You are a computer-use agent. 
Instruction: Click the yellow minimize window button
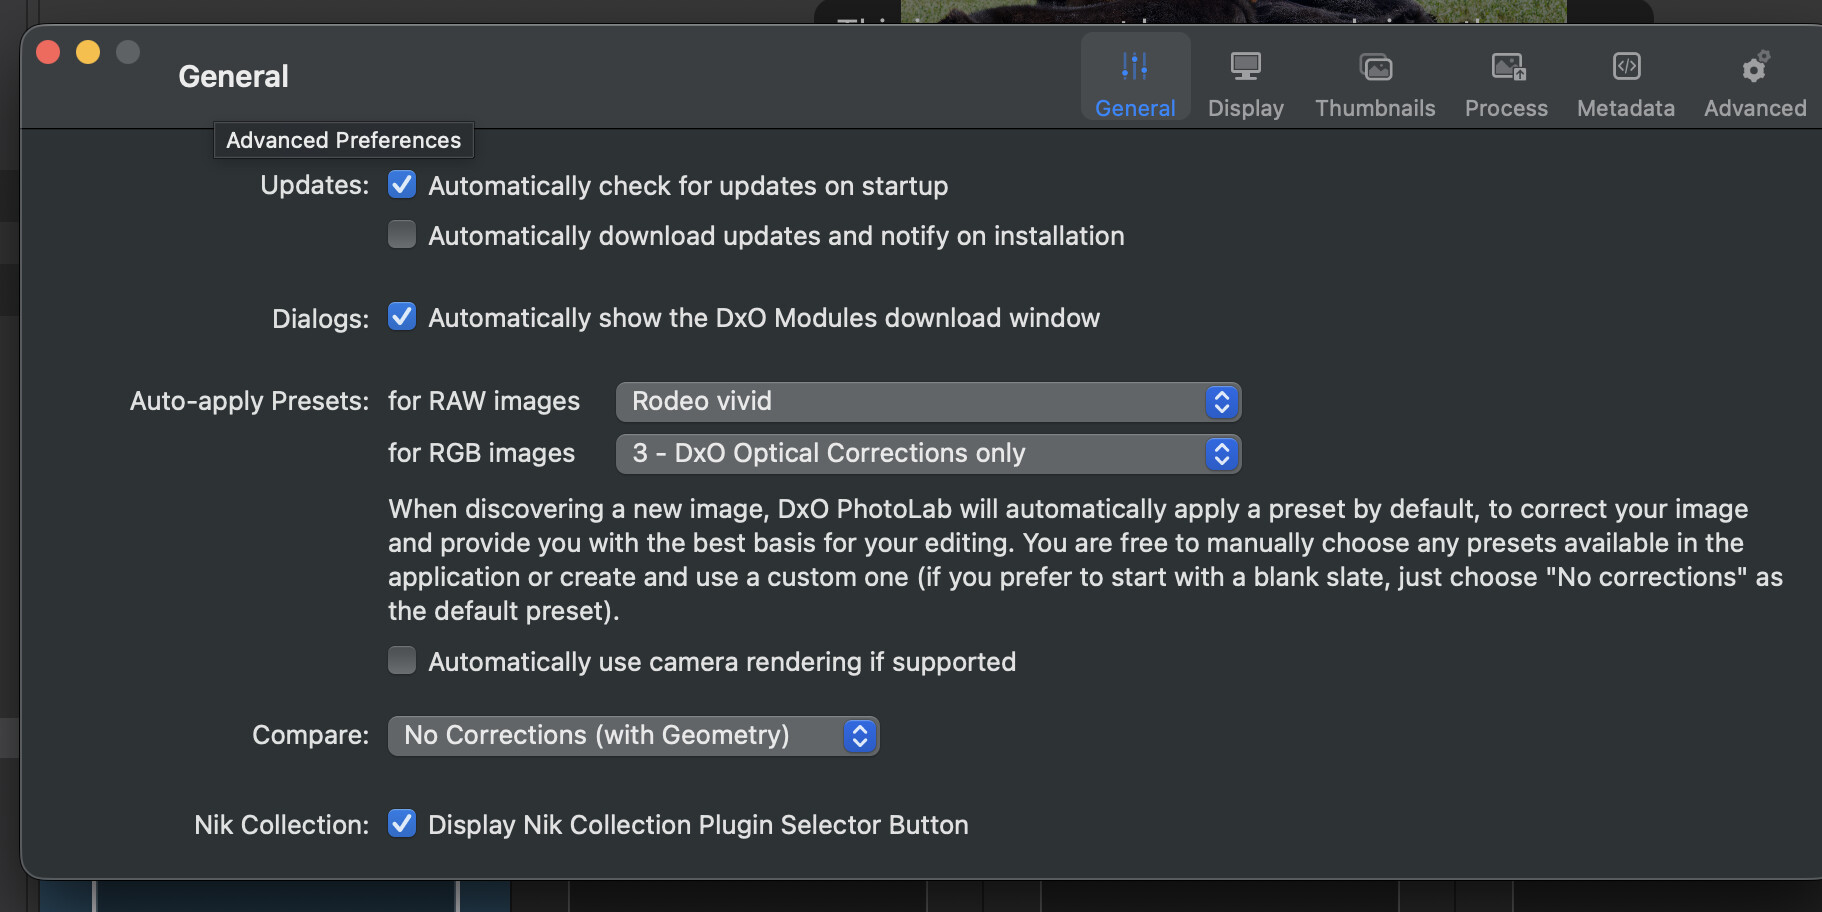88,52
